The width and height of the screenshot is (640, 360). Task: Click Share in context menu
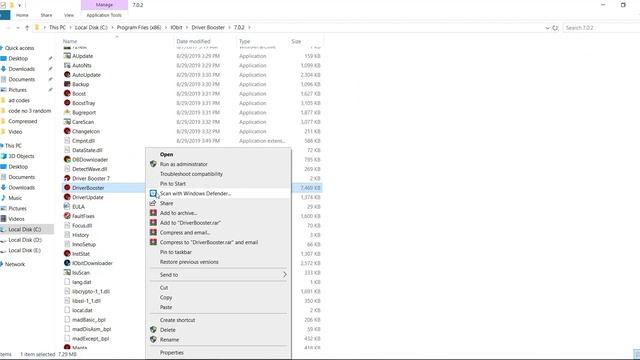coord(167,203)
